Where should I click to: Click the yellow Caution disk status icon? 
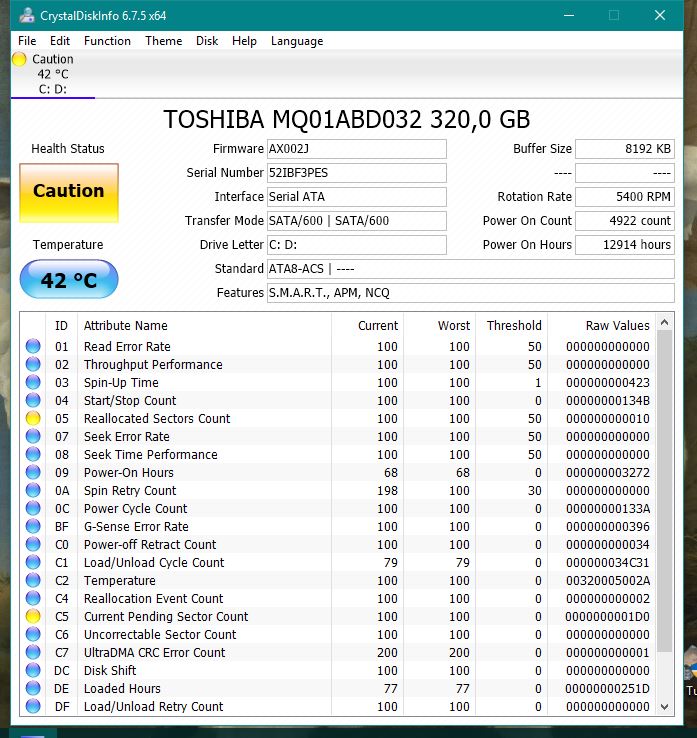[19, 59]
